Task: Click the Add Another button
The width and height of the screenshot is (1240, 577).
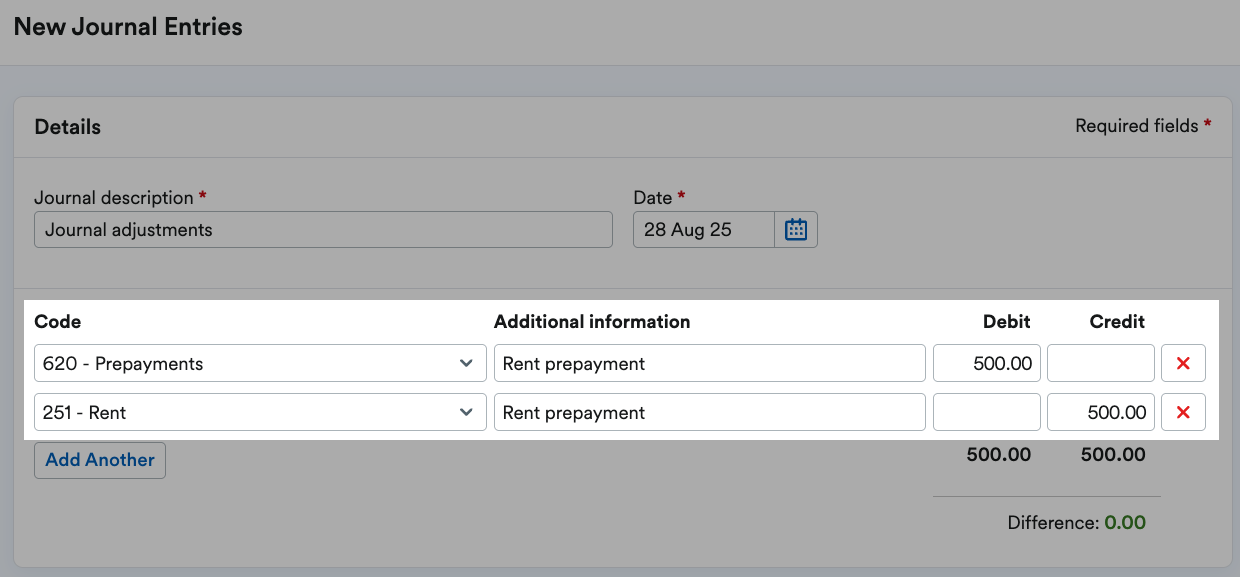Action: click(100, 460)
